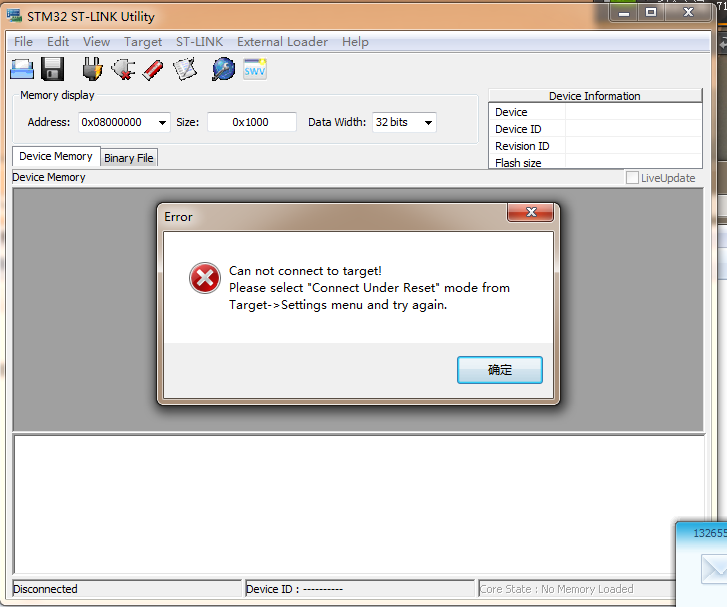Open the View menu
This screenshot has height=607, width=727.
pyautogui.click(x=96, y=42)
